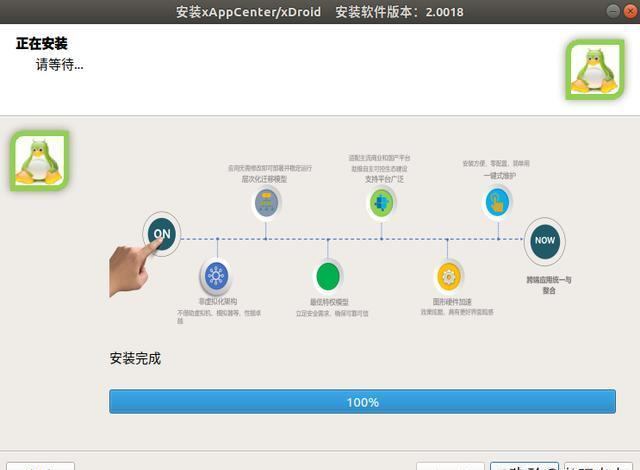Click the dark NOW circle
The height and width of the screenshot is (470, 640).
click(544, 241)
